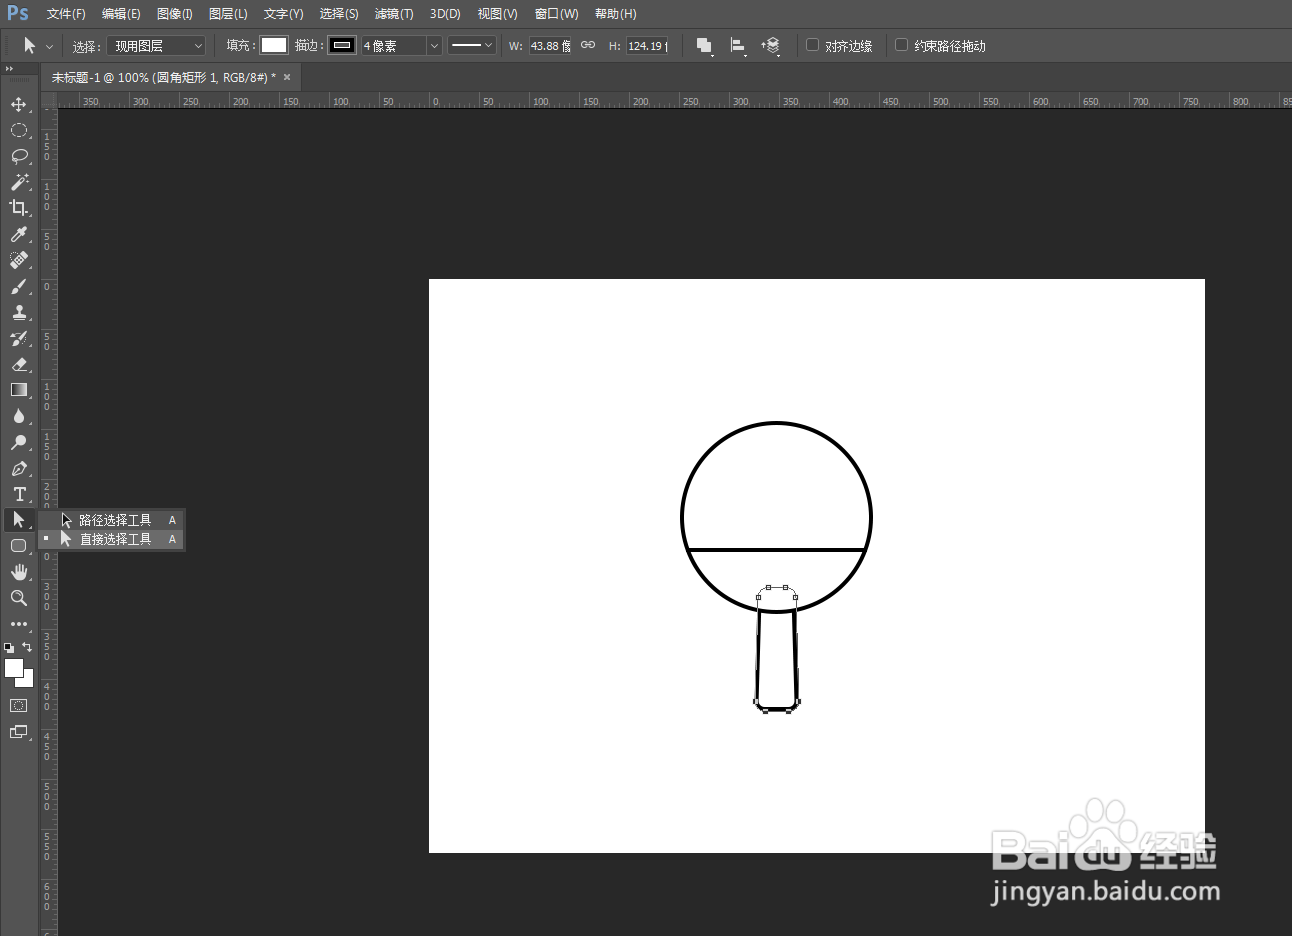Viewport: 1292px width, 936px height.
Task: Enable the 对齐边缘 checkbox
Action: tap(812, 45)
